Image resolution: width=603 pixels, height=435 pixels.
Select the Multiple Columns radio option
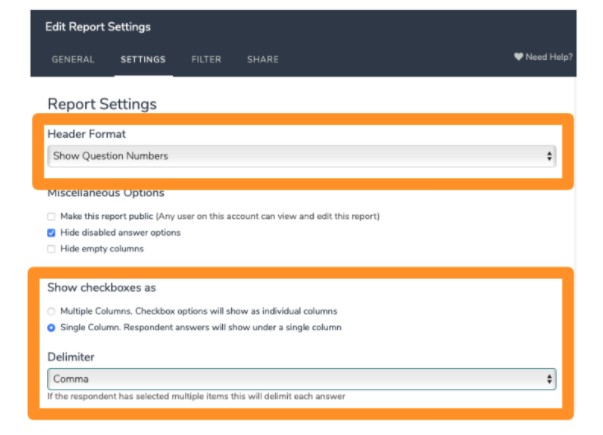point(51,311)
